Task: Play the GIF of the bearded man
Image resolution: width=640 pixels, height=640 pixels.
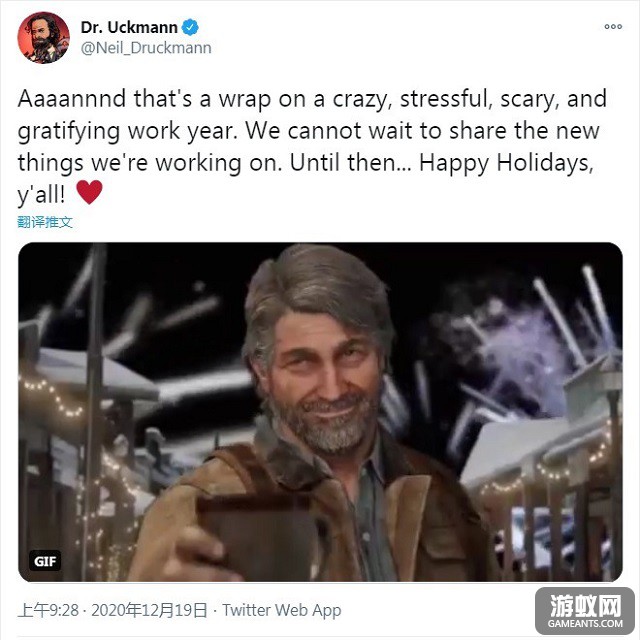Action: point(320,412)
